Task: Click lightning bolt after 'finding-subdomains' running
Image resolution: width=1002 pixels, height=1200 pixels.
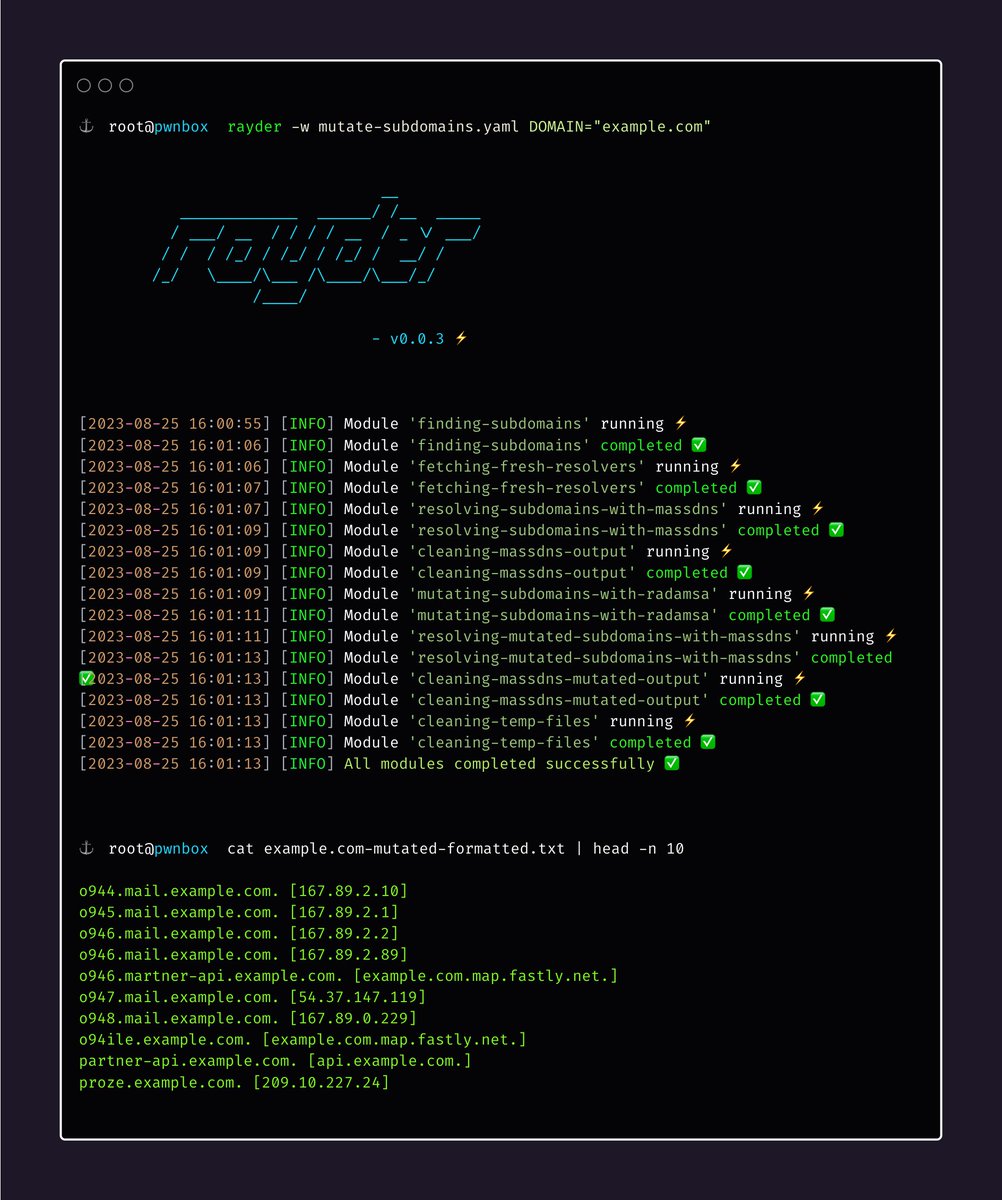Action: (681, 424)
